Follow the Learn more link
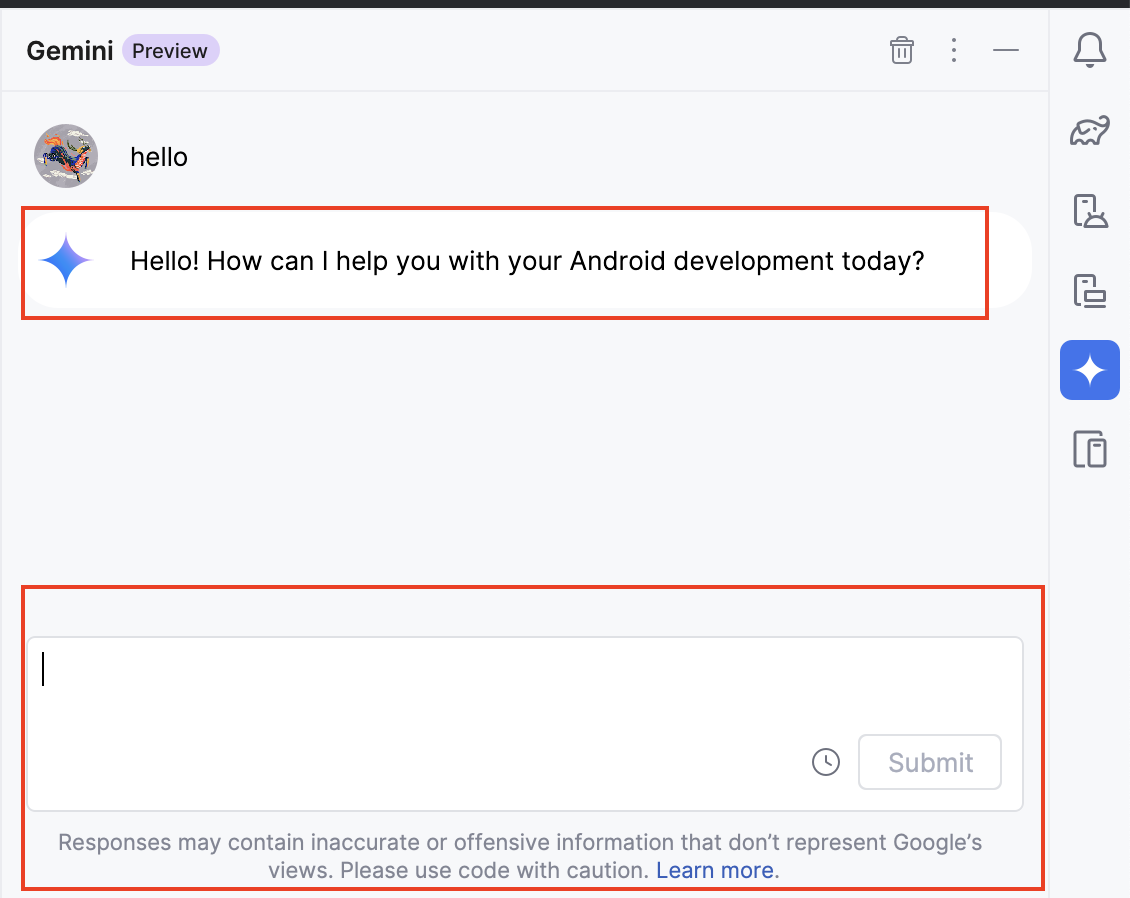This screenshot has height=898, width=1130. click(x=714, y=870)
